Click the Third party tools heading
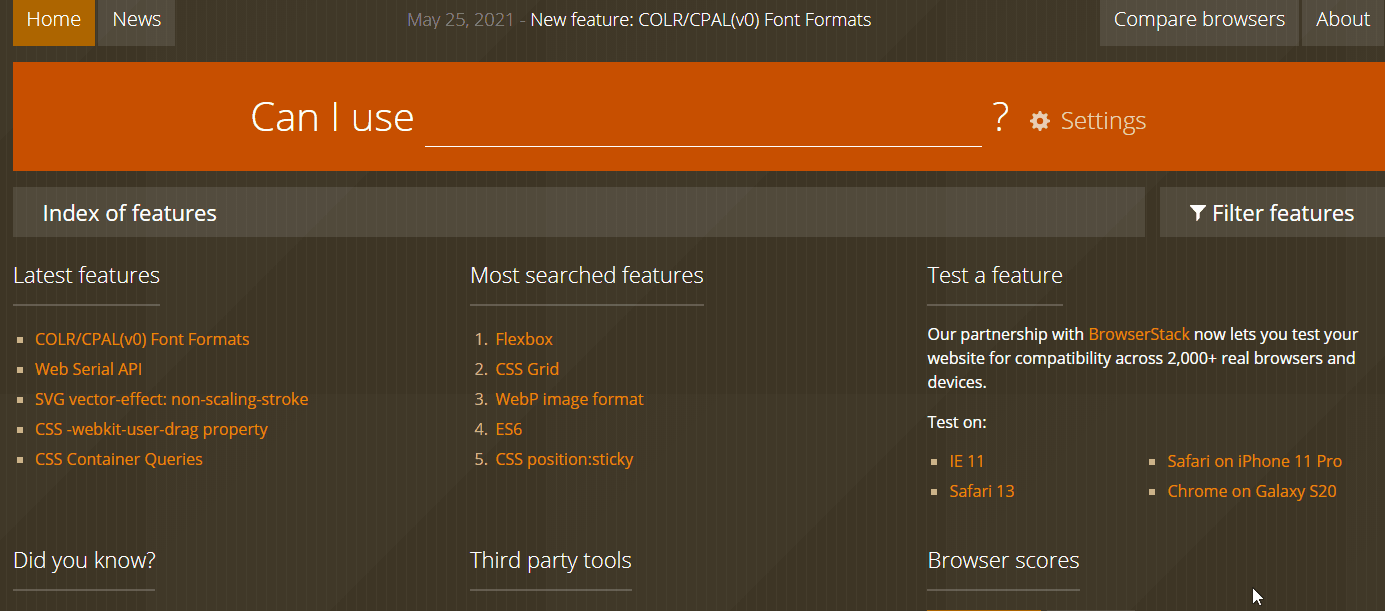Viewport: 1385px width, 611px height. pos(551,560)
